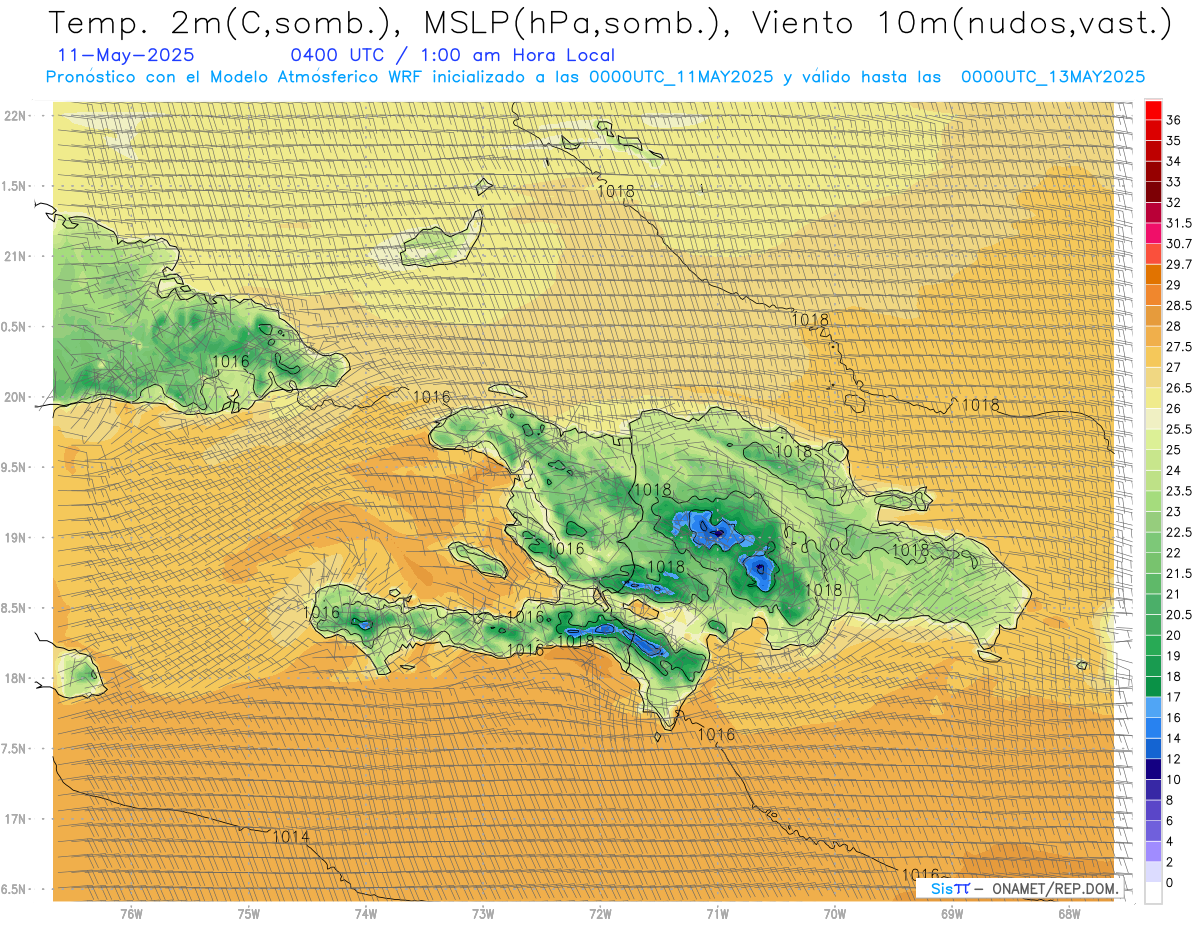Click legend scale value '12'

point(1174,759)
